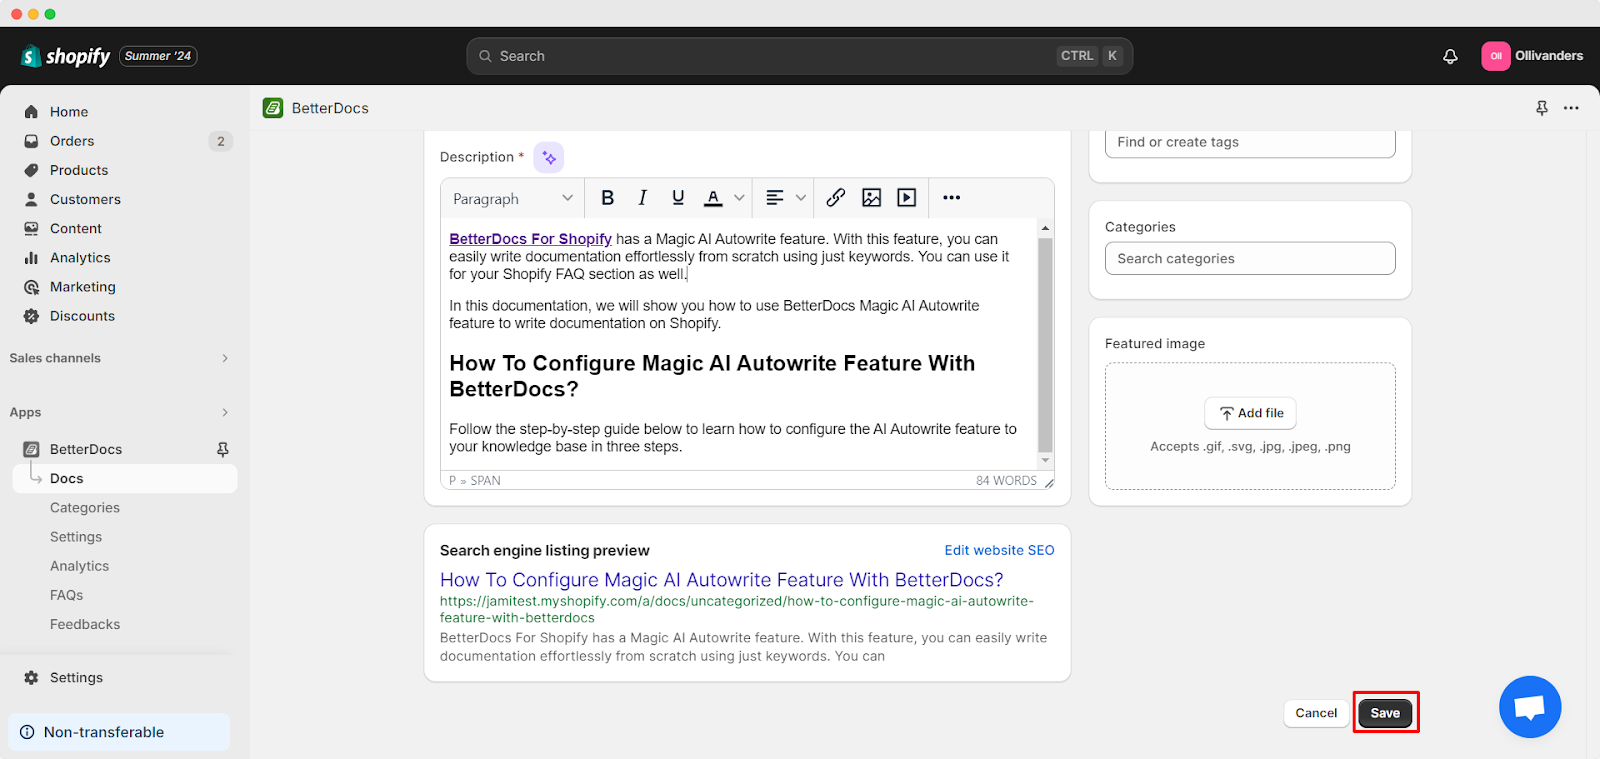
Task: Click the Save button
Action: (x=1385, y=713)
